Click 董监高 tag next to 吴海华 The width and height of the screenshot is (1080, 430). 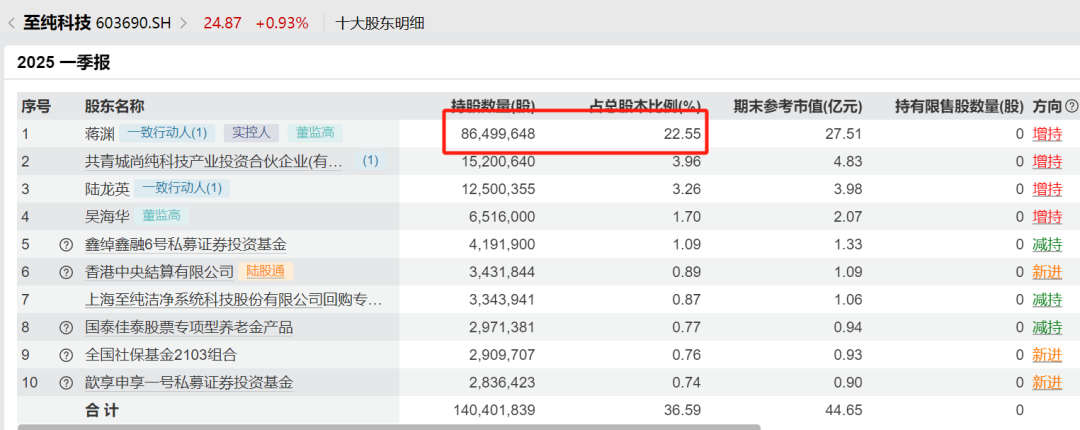click(x=161, y=216)
